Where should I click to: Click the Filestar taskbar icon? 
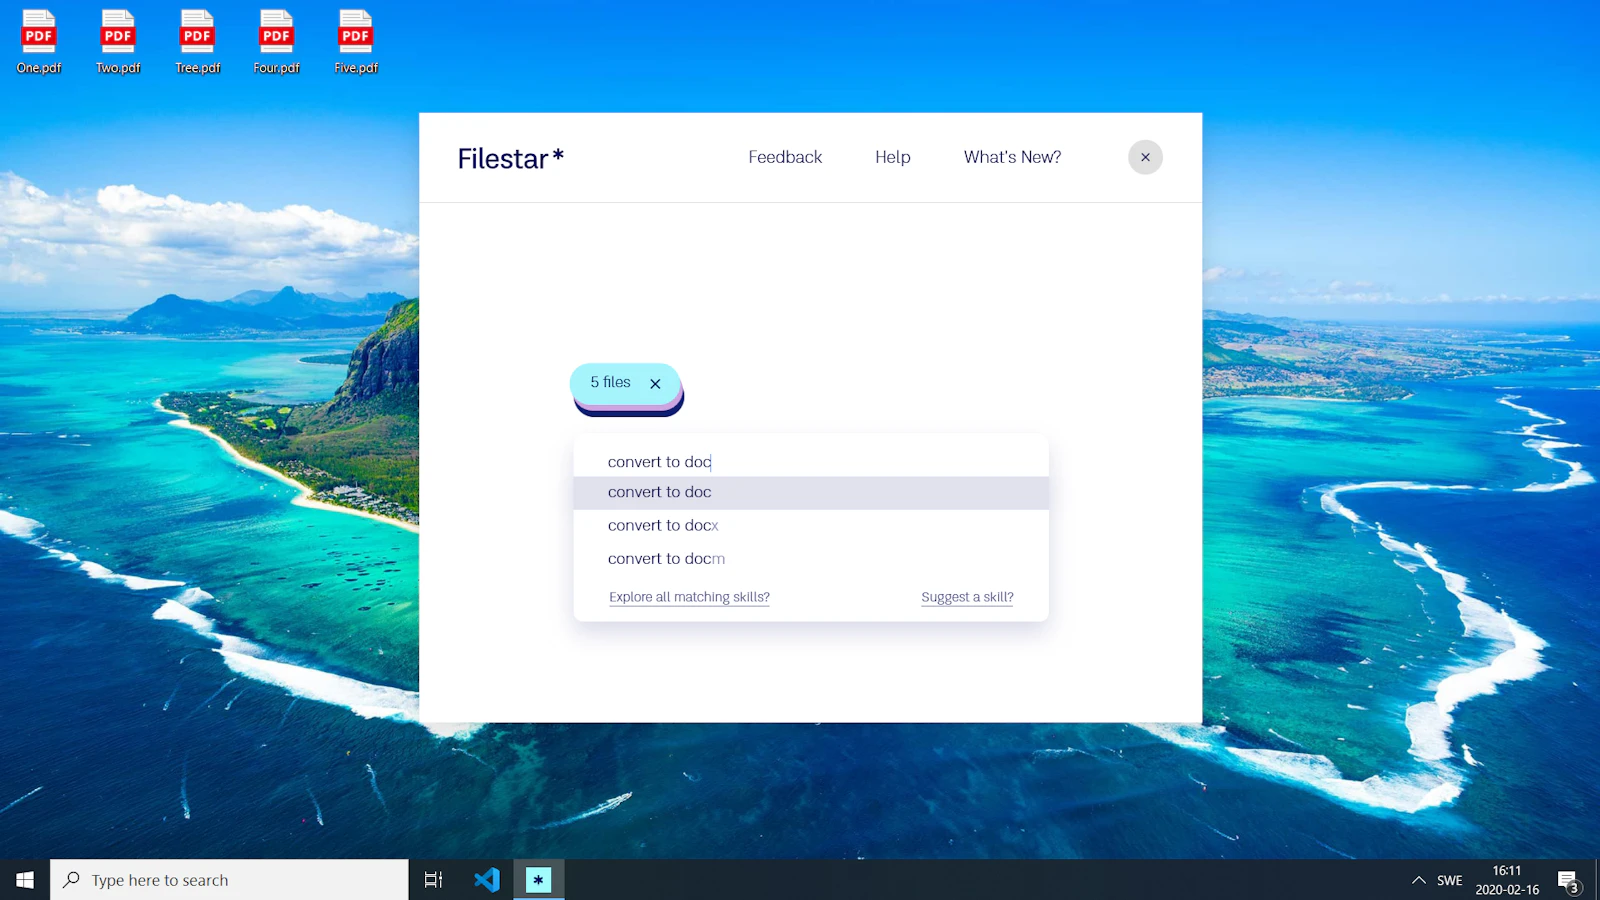point(539,880)
